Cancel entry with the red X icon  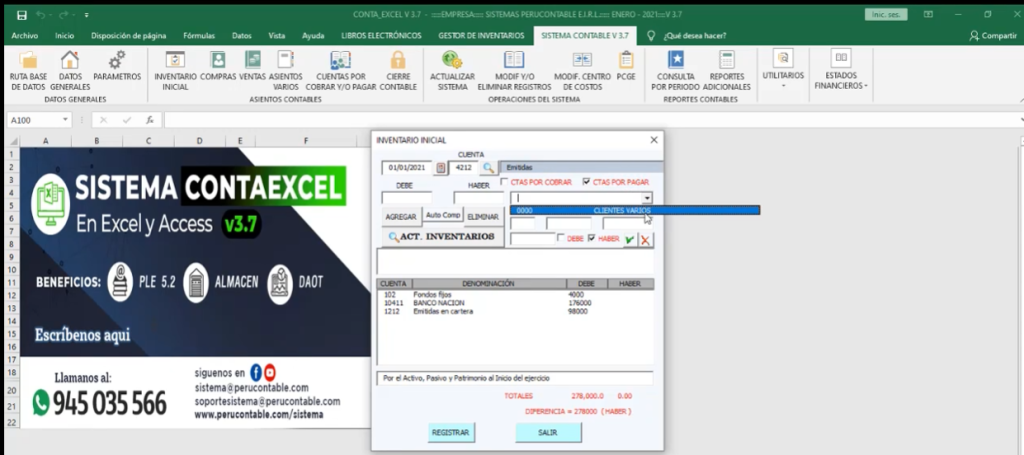[x=645, y=240]
